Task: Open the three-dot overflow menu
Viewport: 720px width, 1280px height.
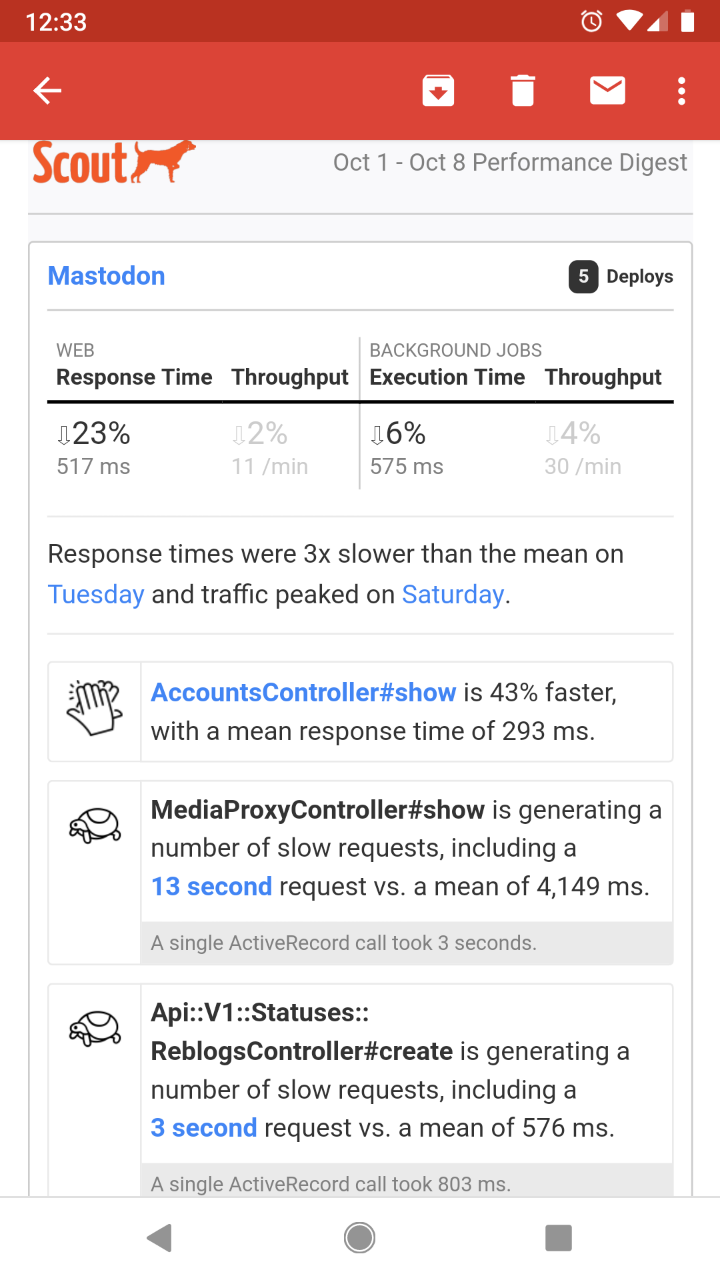Action: coord(681,91)
